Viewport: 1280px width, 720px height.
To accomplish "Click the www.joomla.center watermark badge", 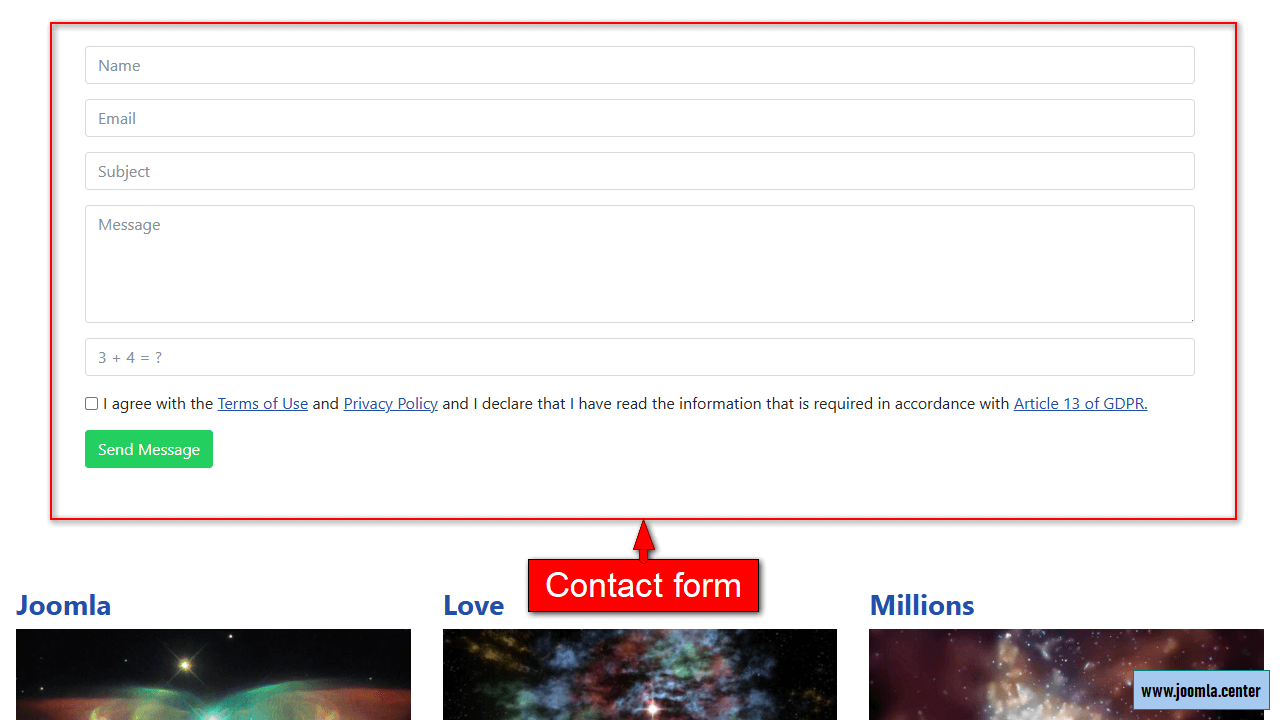I will (1201, 690).
